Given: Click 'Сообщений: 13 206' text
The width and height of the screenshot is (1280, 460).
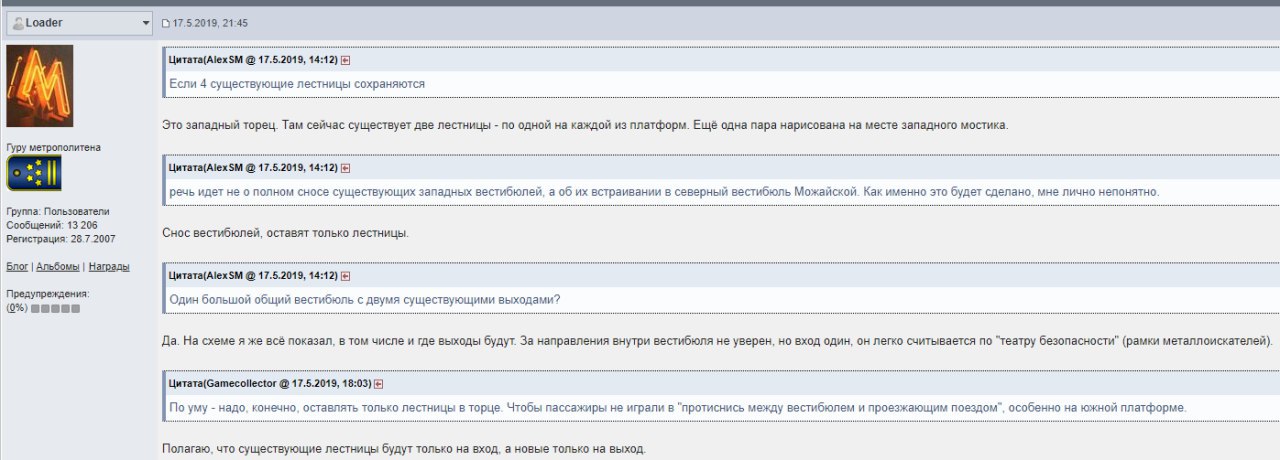Looking at the screenshot, I should [52, 225].
